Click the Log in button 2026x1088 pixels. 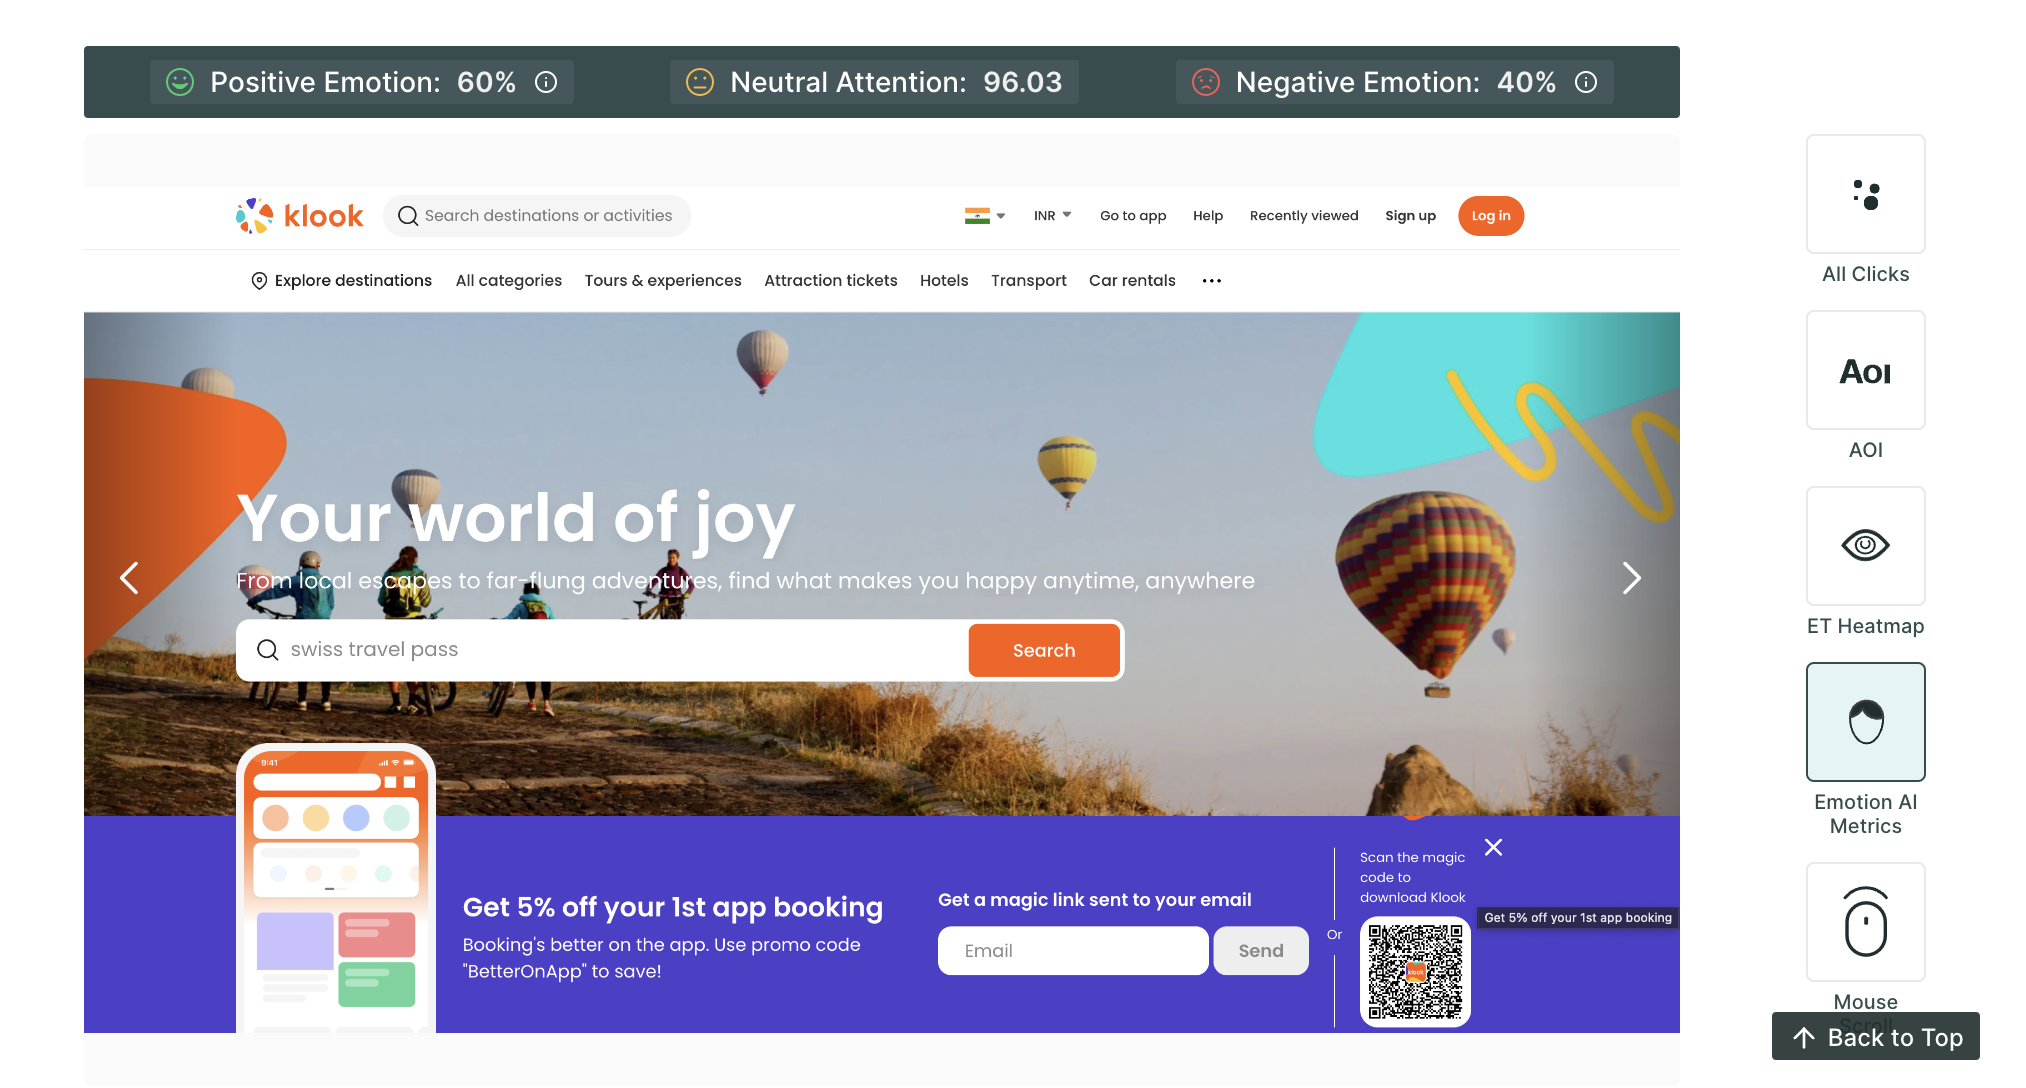[1491, 216]
